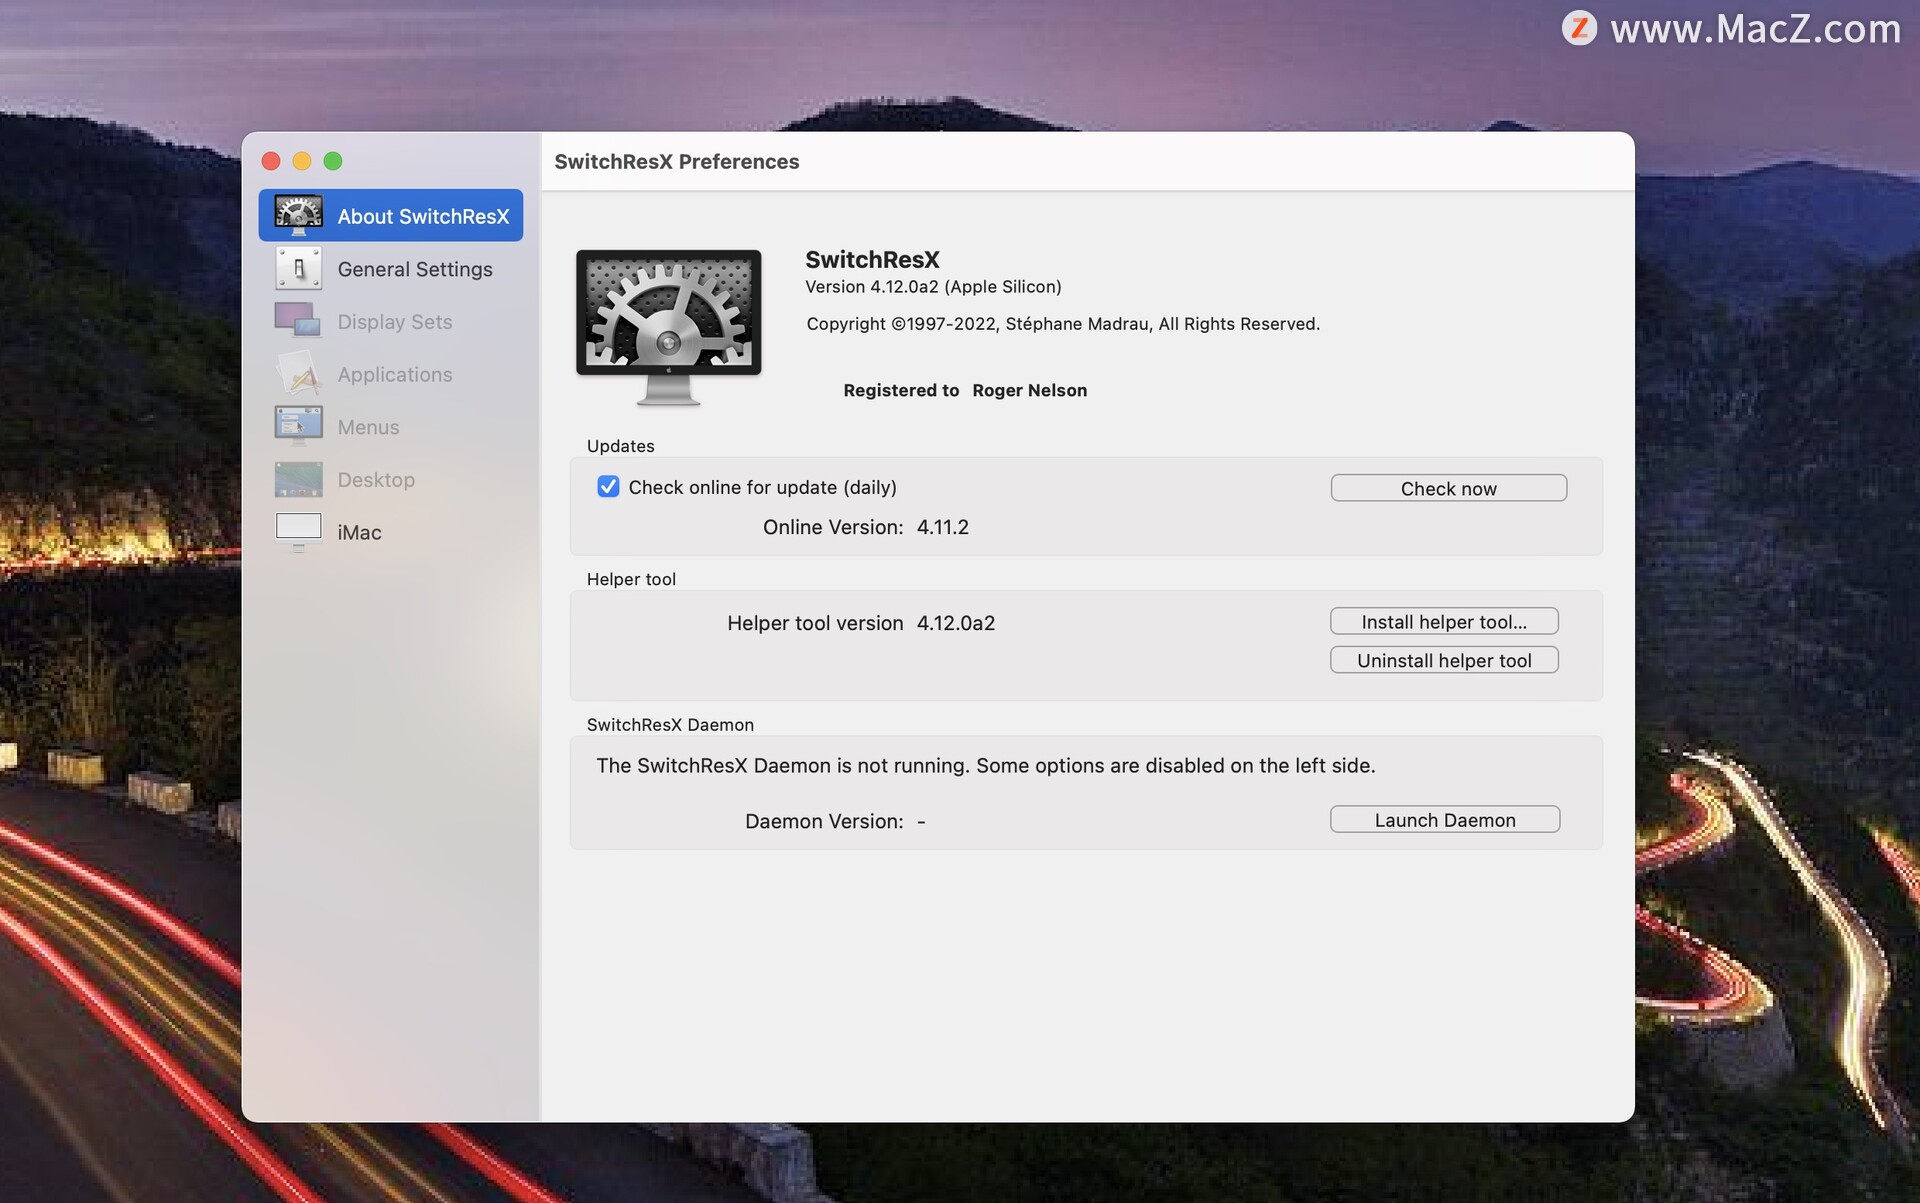Click the green zoom window button
1920x1203 pixels.
point(333,161)
